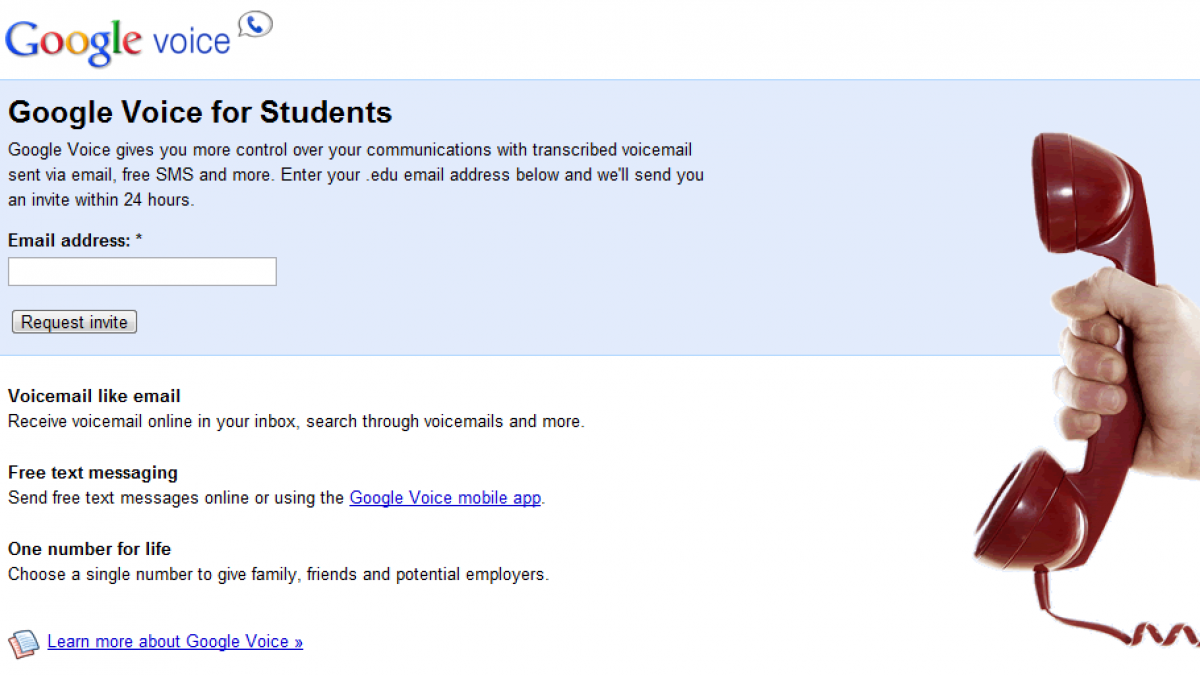Focus the Email address input field
Image resolution: width=1200 pixels, height=675 pixels.
142,271
